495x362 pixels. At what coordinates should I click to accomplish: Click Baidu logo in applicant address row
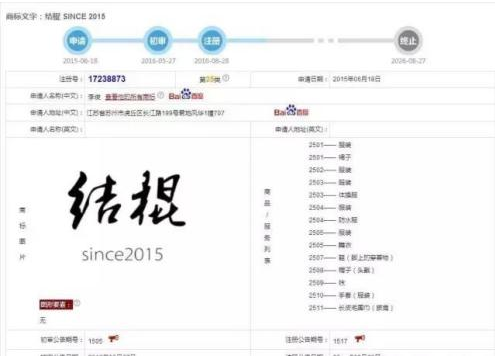(291, 111)
